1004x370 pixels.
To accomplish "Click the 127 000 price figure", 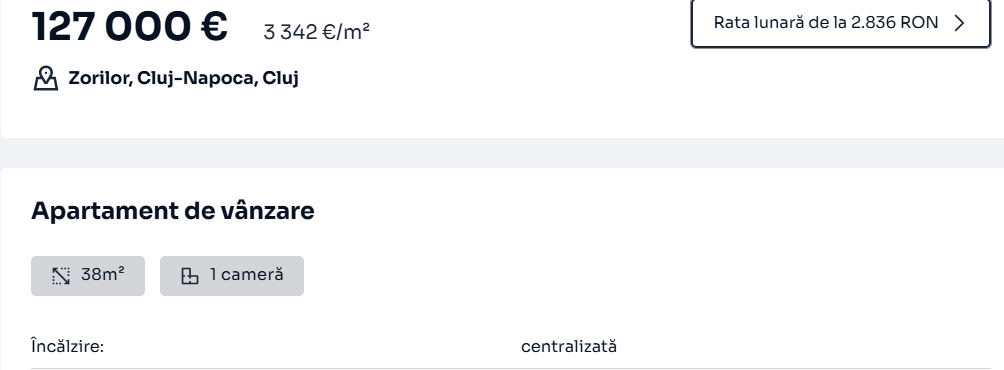I will click(x=111, y=26).
